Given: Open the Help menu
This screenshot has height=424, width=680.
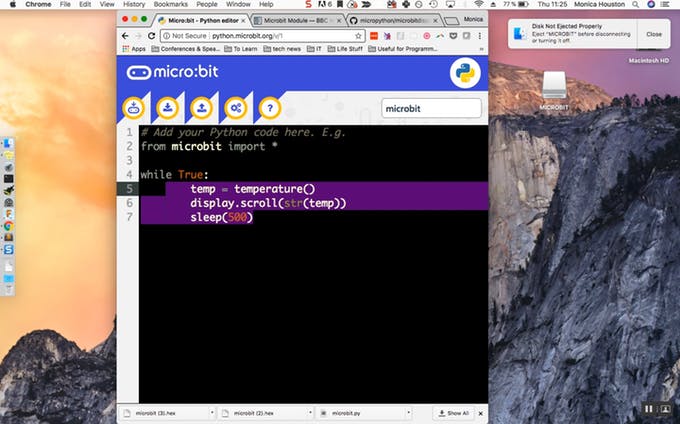Looking at the screenshot, I should coord(266,4).
